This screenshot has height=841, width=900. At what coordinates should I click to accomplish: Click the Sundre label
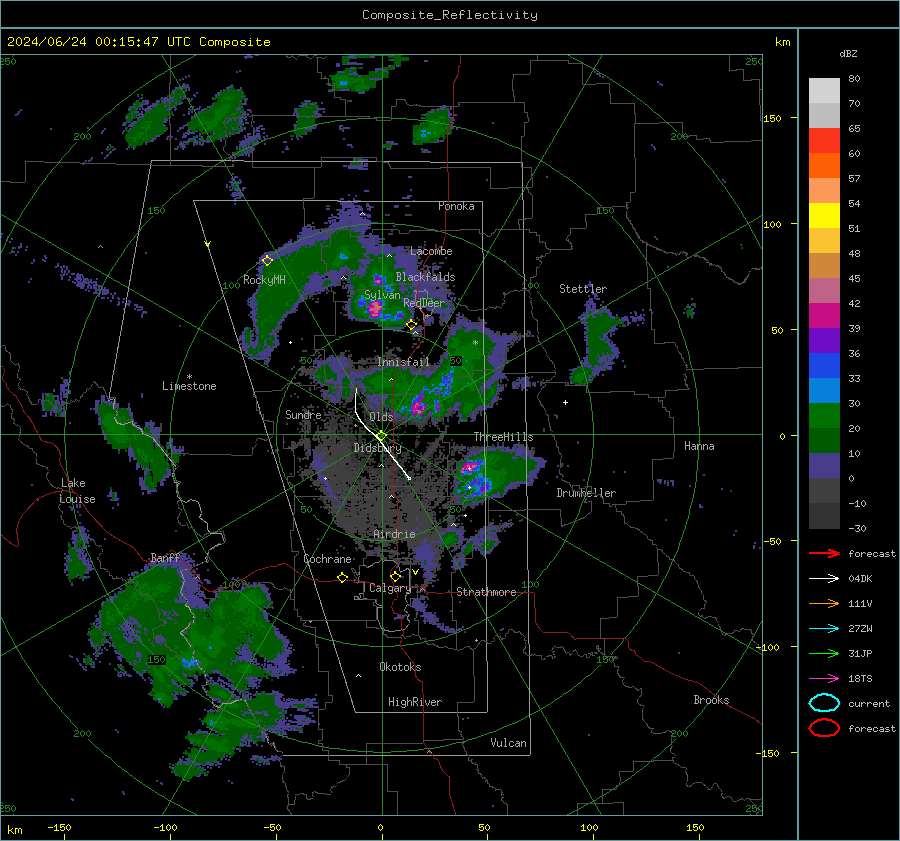(x=303, y=414)
